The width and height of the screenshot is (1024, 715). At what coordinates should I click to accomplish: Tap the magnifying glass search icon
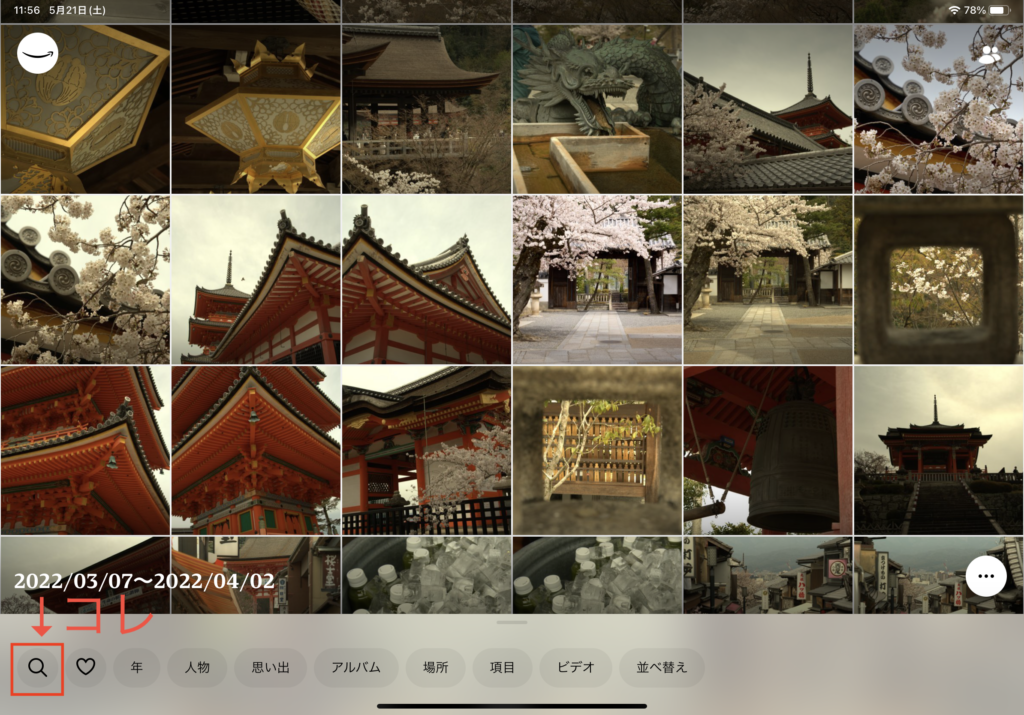coord(38,667)
